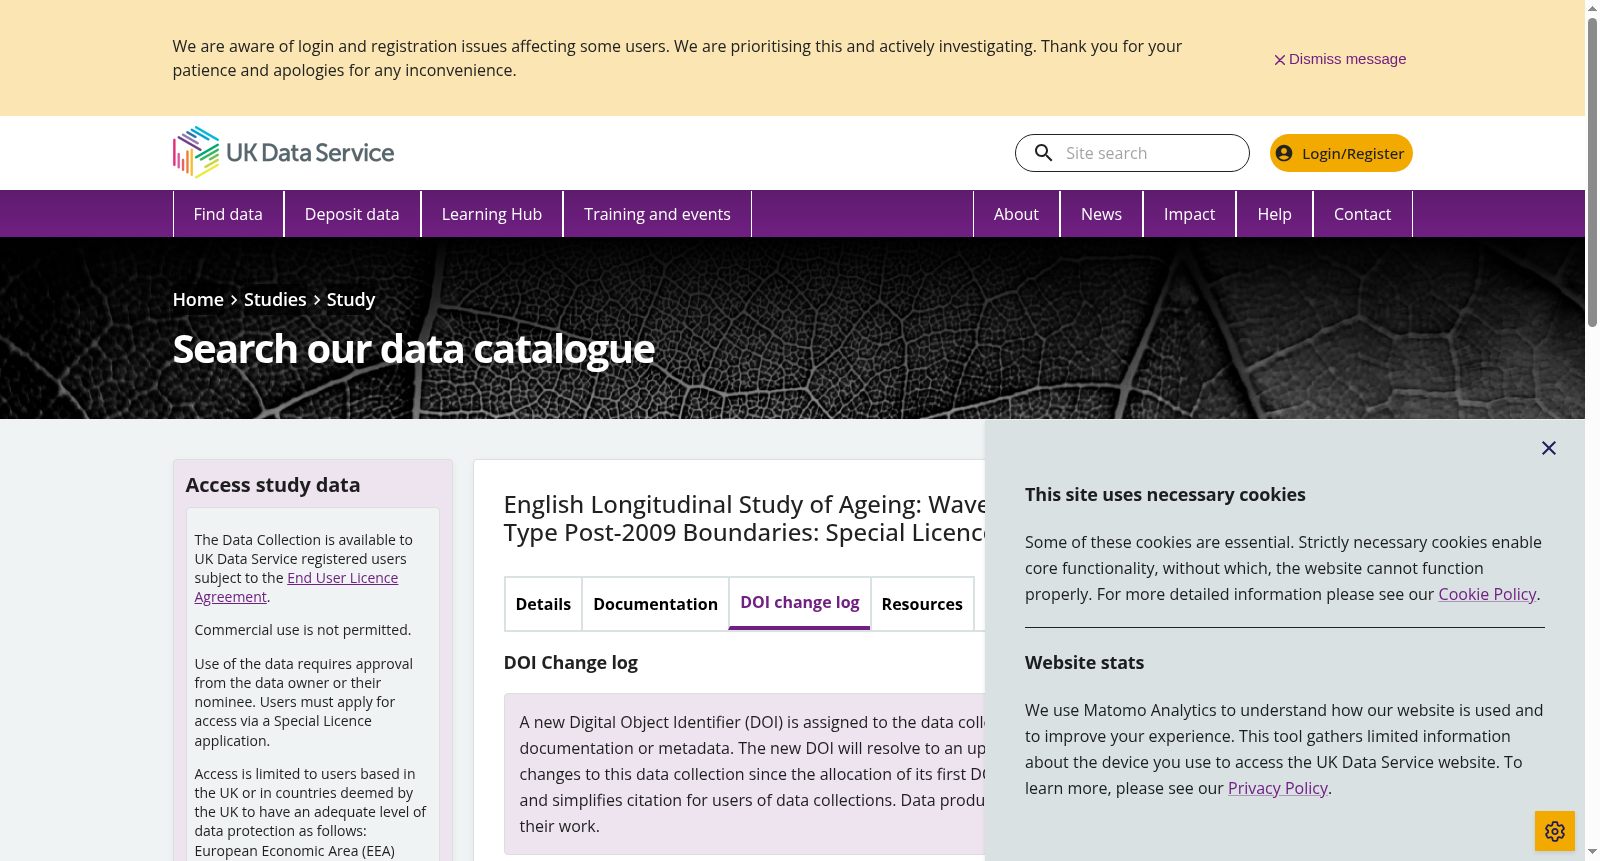Go to the News page
Viewport: 1600px width, 861px height.
[1101, 214]
